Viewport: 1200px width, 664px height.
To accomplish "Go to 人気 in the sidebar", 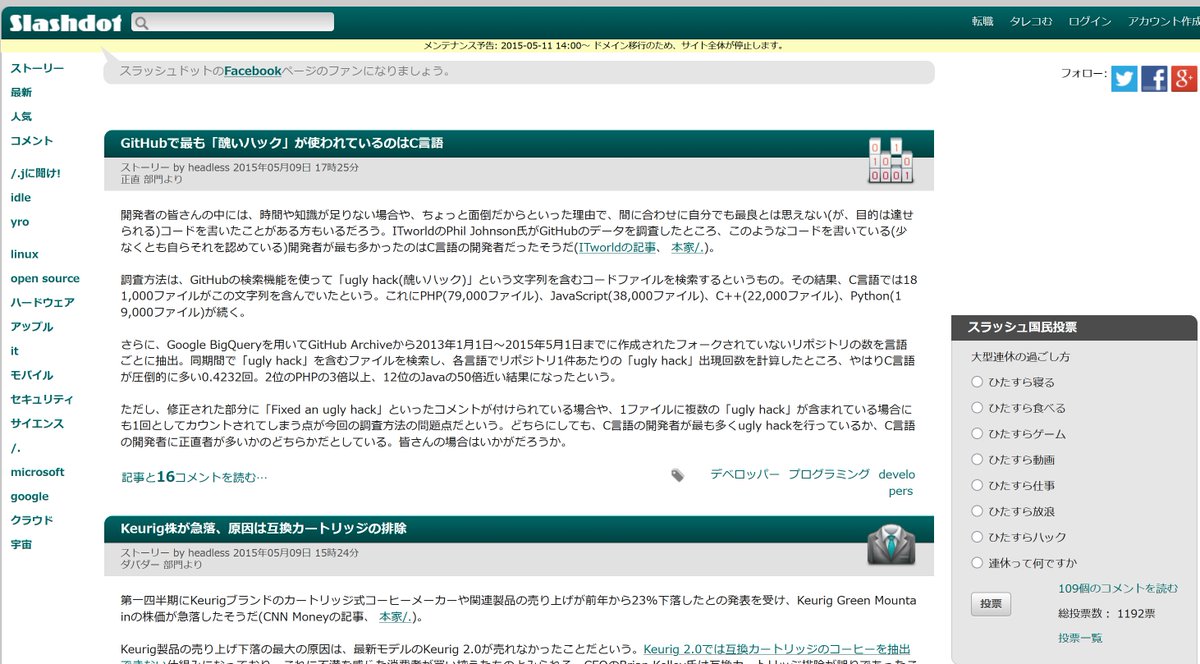I will 21,116.
